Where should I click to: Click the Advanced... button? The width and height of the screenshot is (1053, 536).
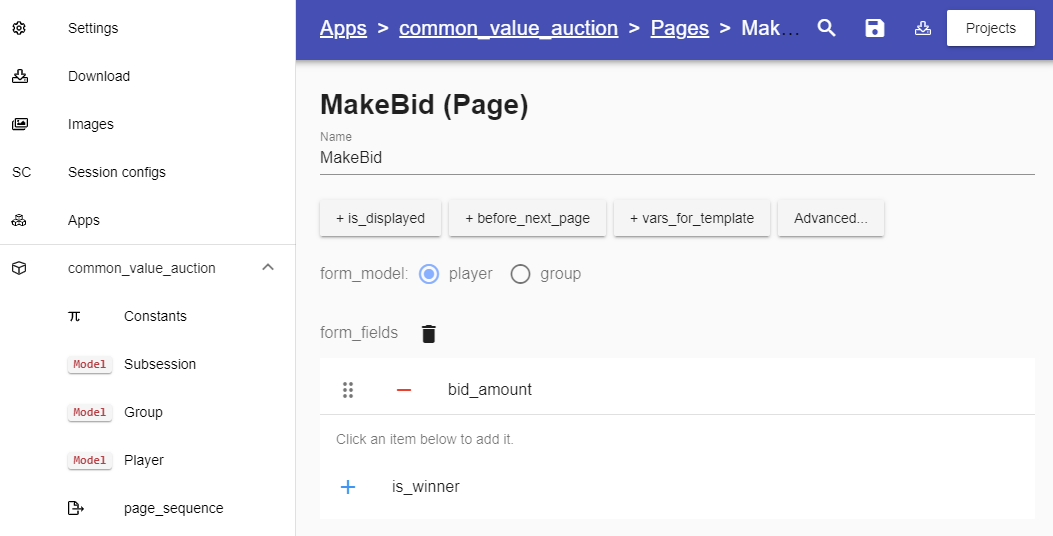pos(831,218)
